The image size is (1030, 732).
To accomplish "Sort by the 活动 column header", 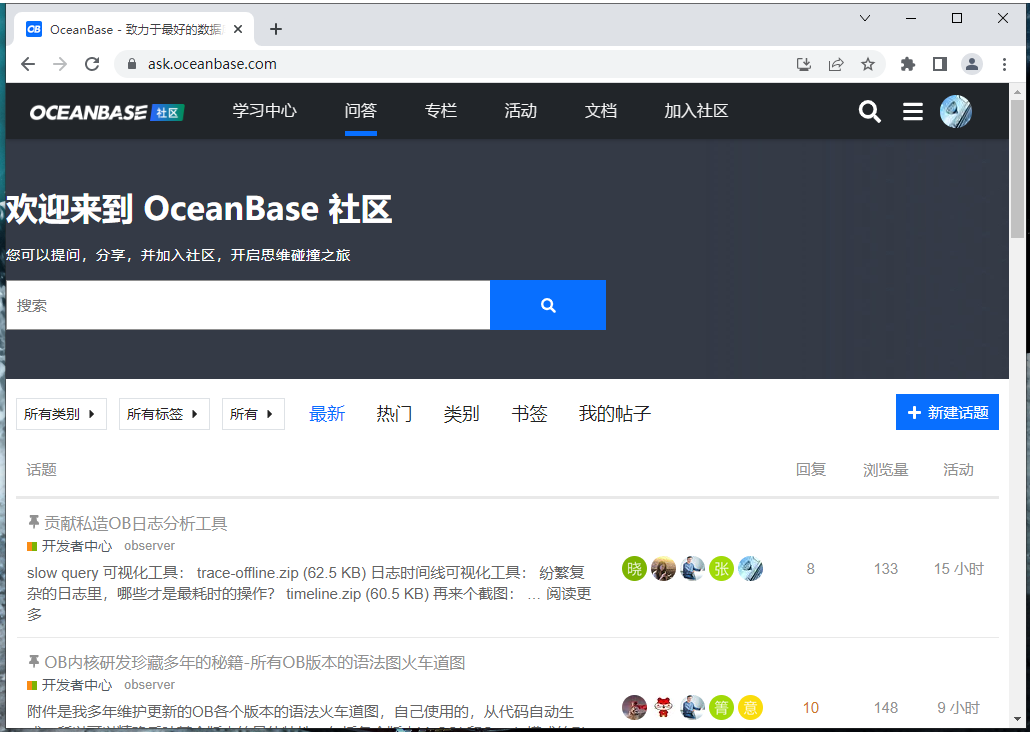I will [958, 469].
